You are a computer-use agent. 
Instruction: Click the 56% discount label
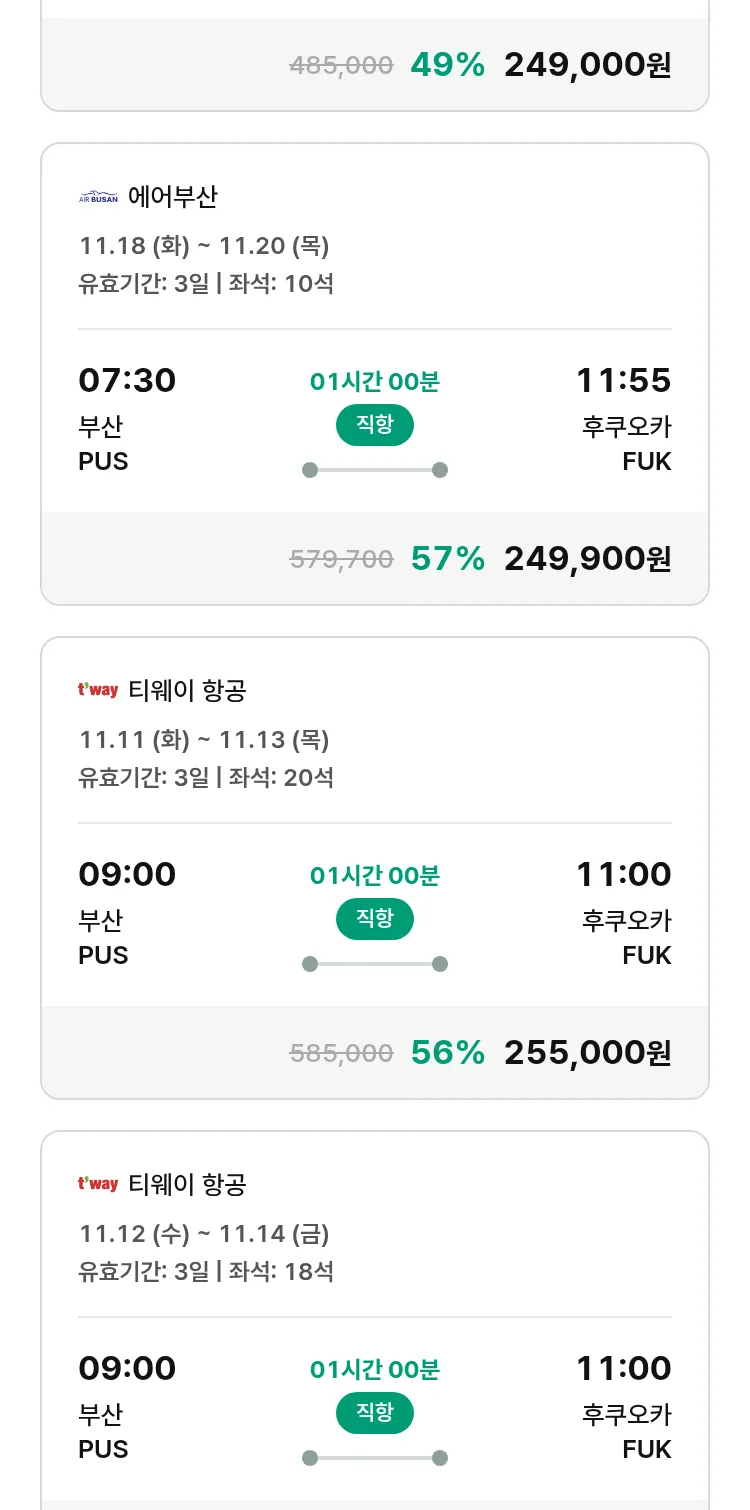(x=447, y=1053)
